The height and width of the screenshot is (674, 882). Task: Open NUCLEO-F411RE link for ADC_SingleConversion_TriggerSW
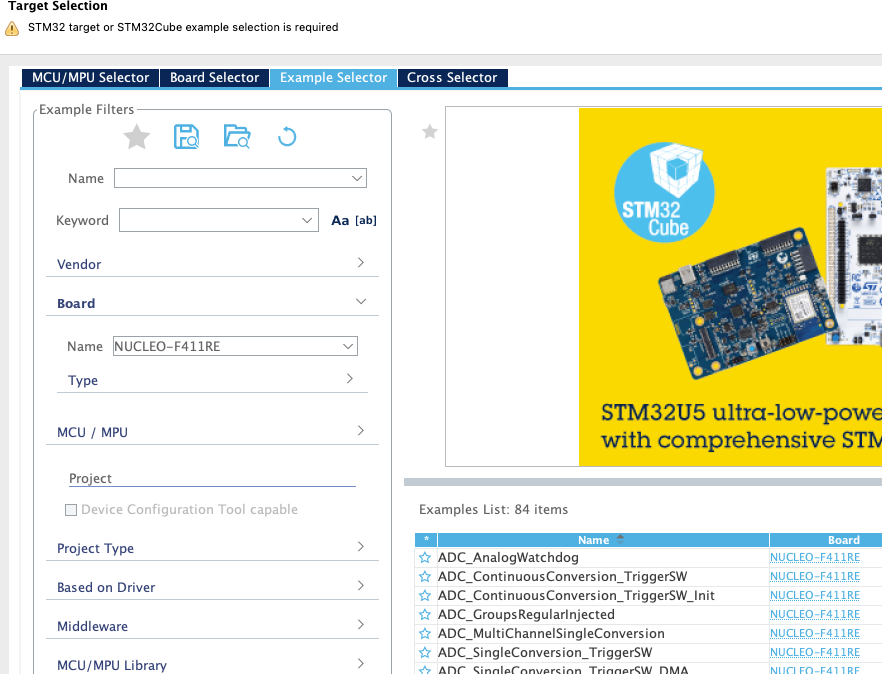[x=814, y=653]
